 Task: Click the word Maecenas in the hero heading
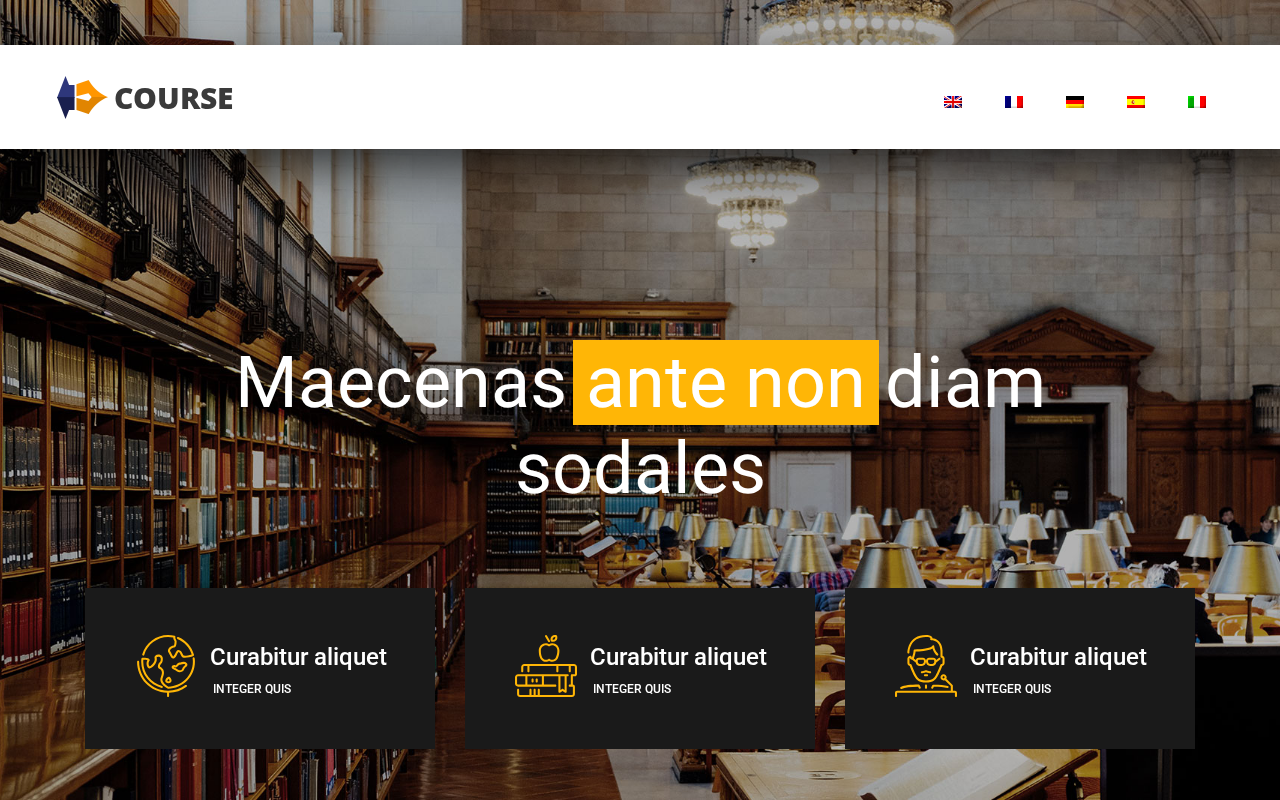pos(401,382)
